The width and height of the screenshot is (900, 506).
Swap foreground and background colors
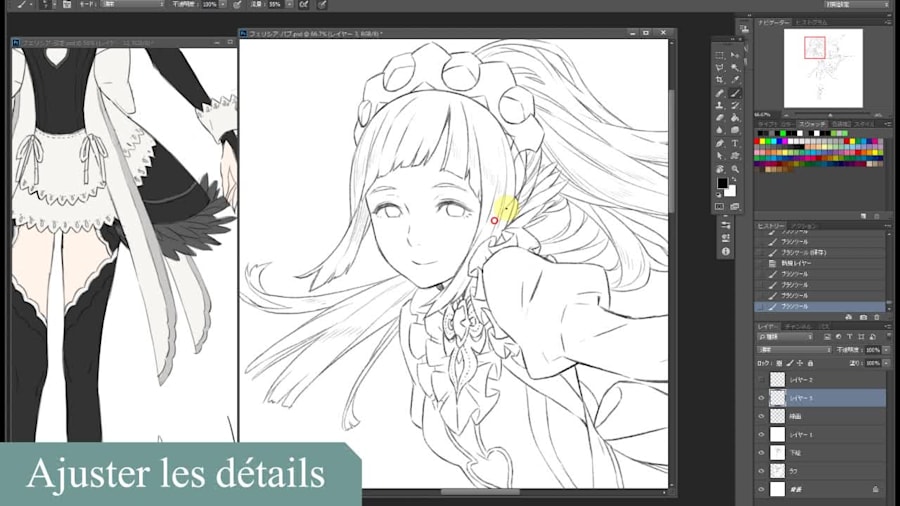click(734, 180)
